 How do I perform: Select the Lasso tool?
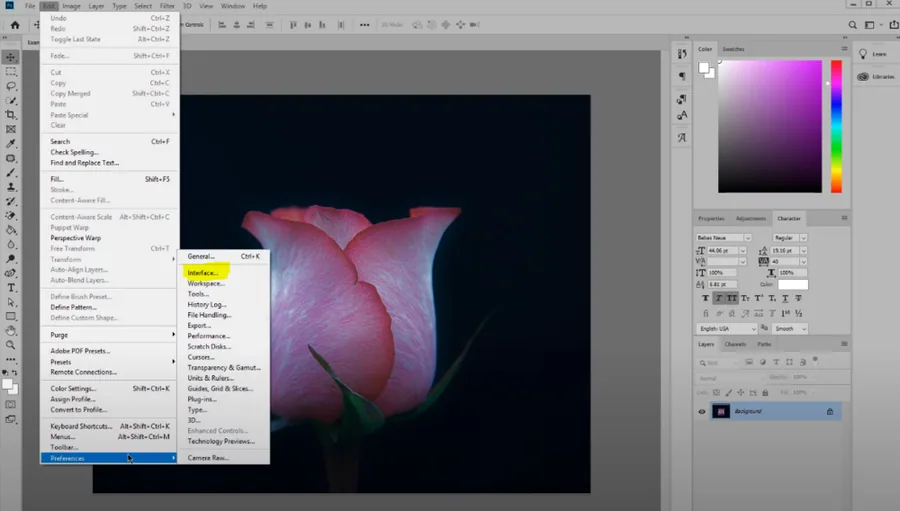pyautogui.click(x=11, y=86)
